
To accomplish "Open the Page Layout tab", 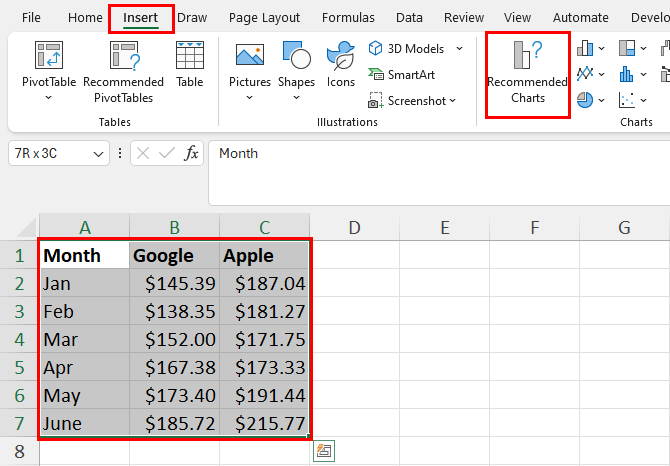I will [264, 18].
